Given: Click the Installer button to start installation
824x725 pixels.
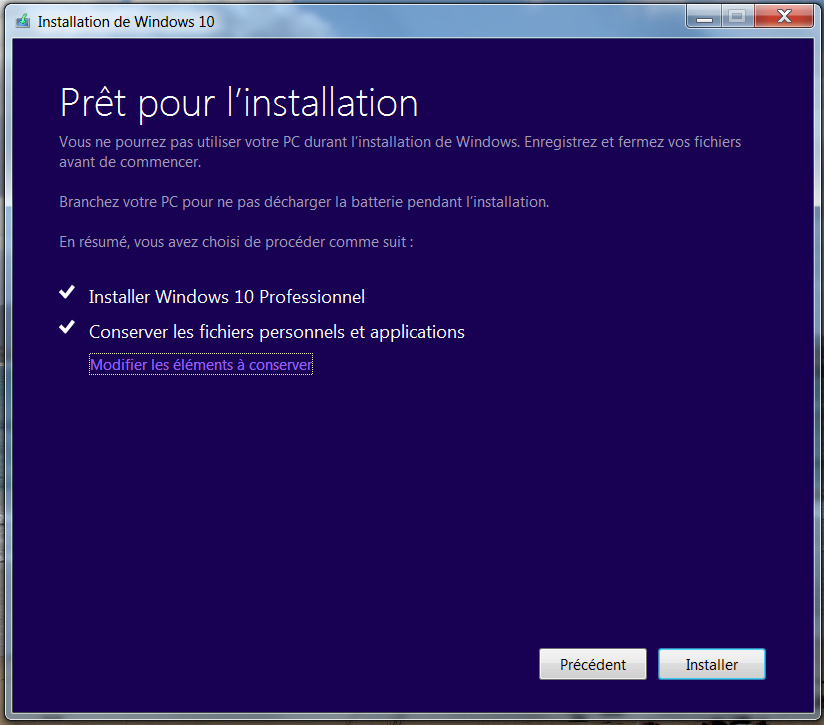Looking at the screenshot, I should (x=712, y=664).
